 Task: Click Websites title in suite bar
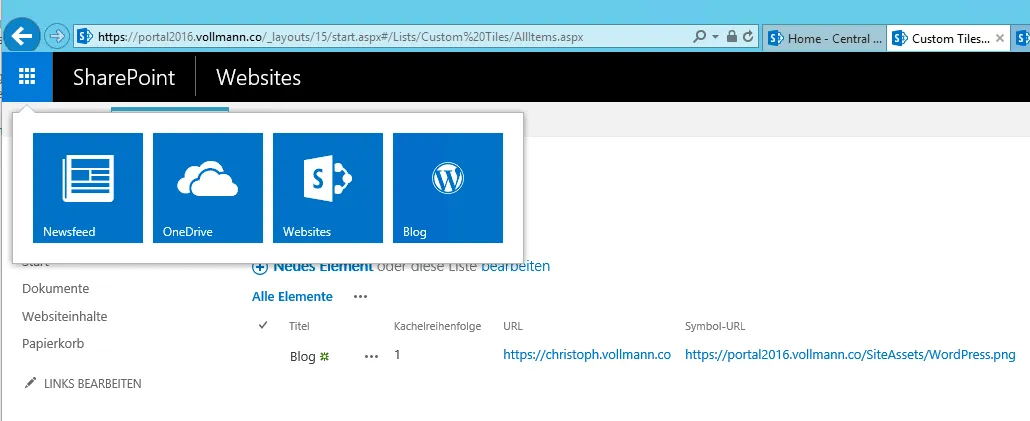(258, 78)
